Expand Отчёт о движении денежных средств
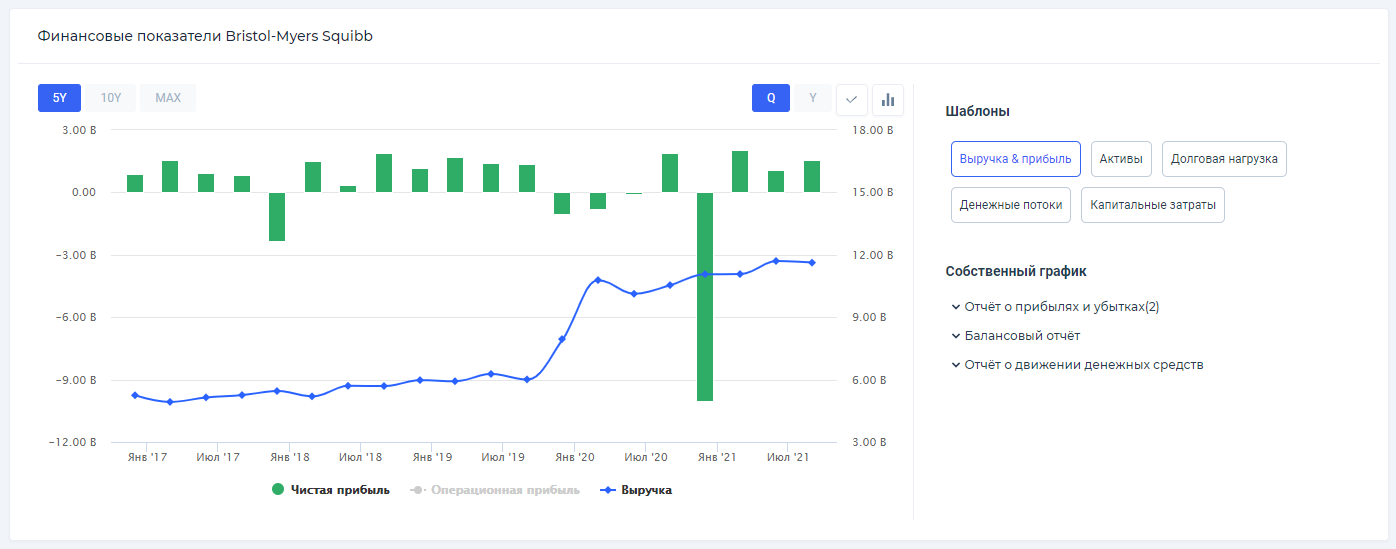Image resolution: width=1396 pixels, height=549 pixels. 1082,365
